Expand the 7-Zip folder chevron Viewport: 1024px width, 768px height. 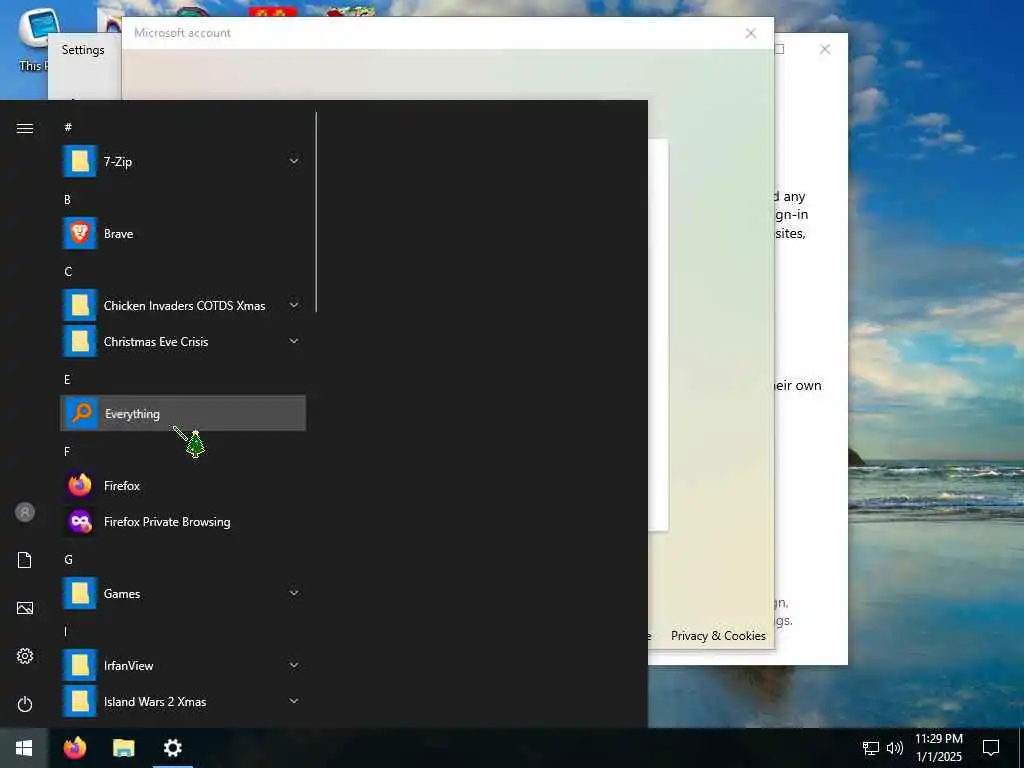(294, 161)
